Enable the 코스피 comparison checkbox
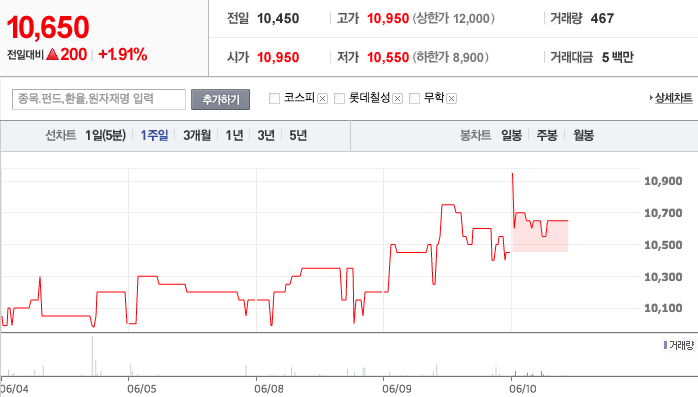 pyautogui.click(x=274, y=98)
